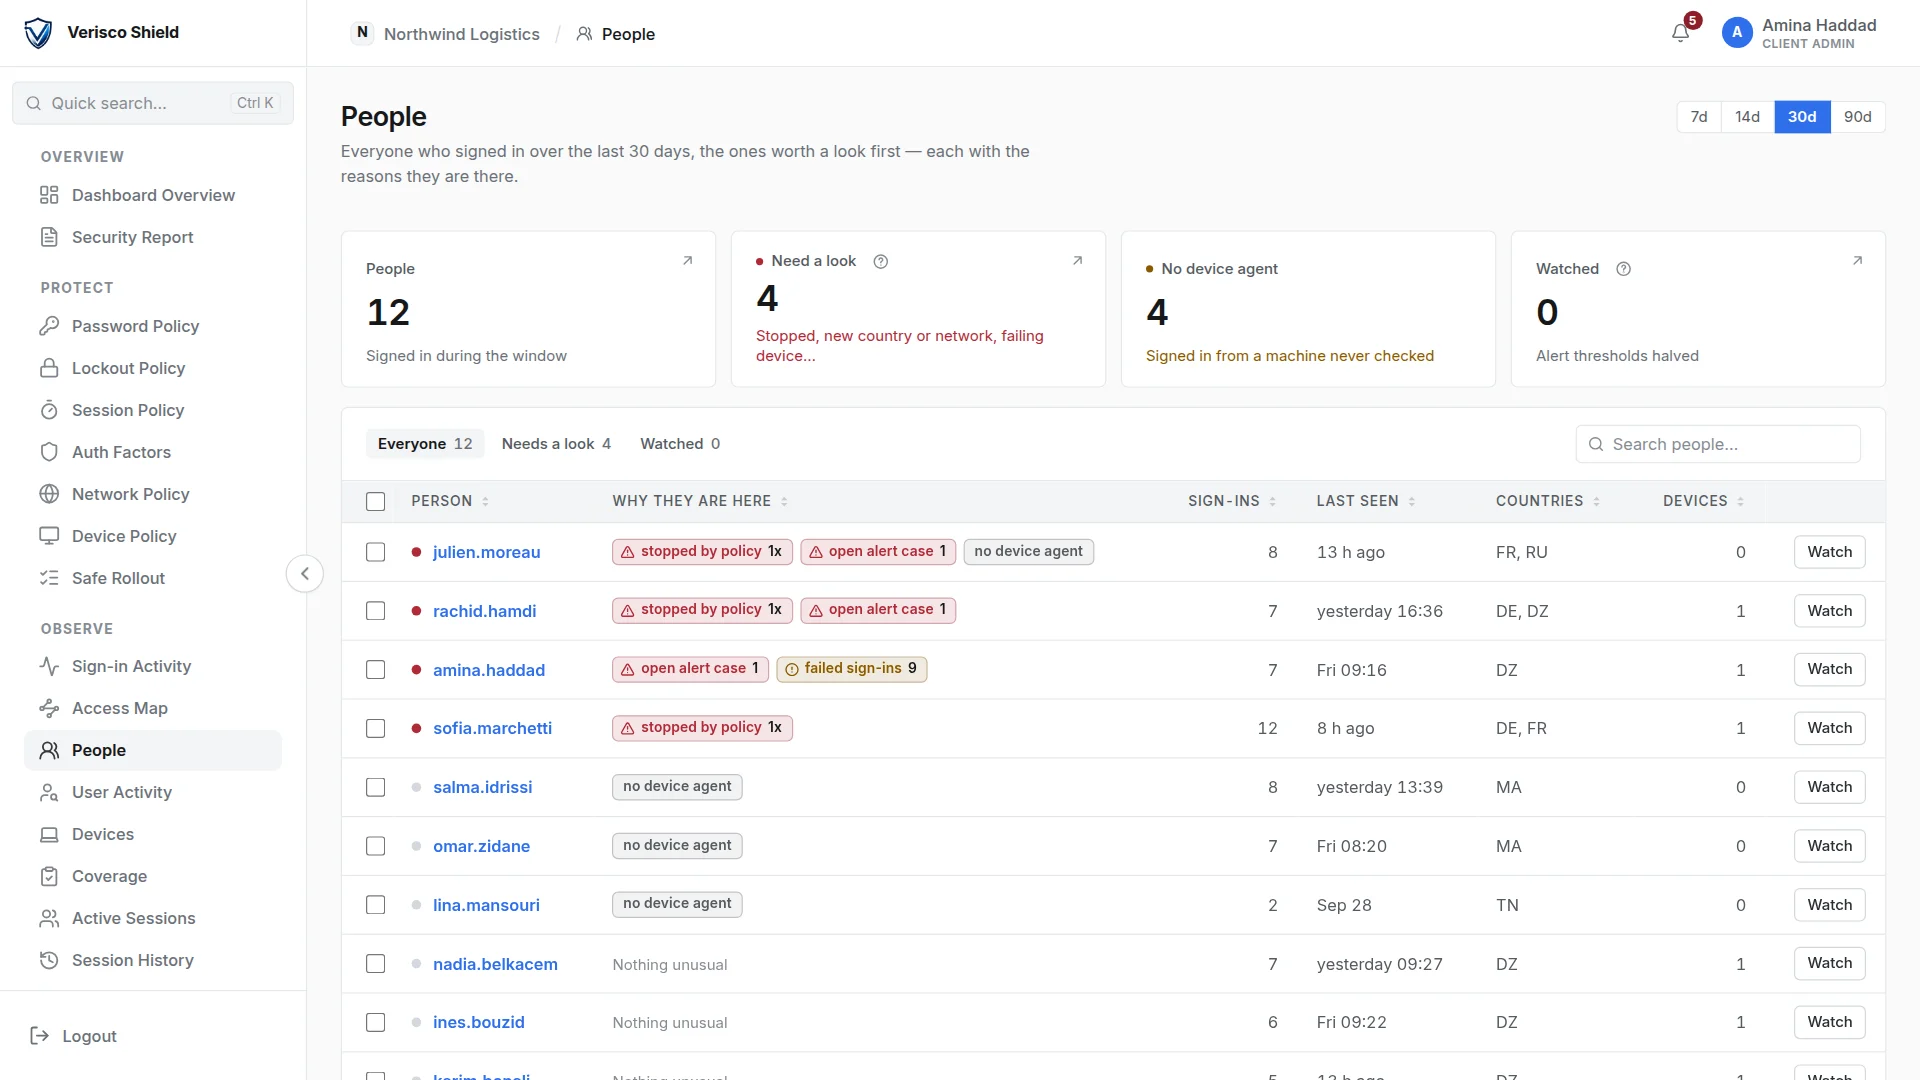Image resolution: width=1920 pixels, height=1080 pixels.
Task: Check the rachid.hamdi row checkbox
Action: [376, 611]
